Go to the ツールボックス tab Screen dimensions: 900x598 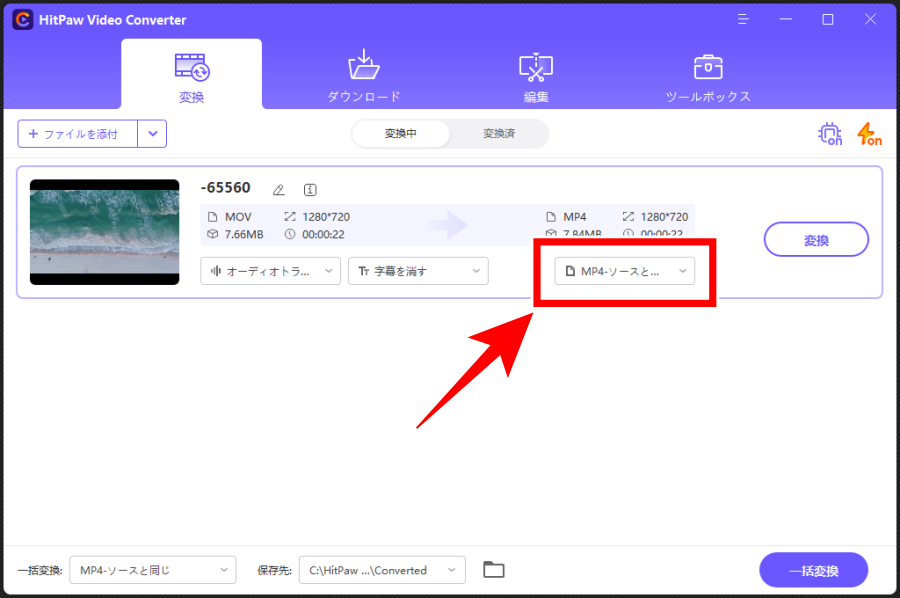[708, 78]
